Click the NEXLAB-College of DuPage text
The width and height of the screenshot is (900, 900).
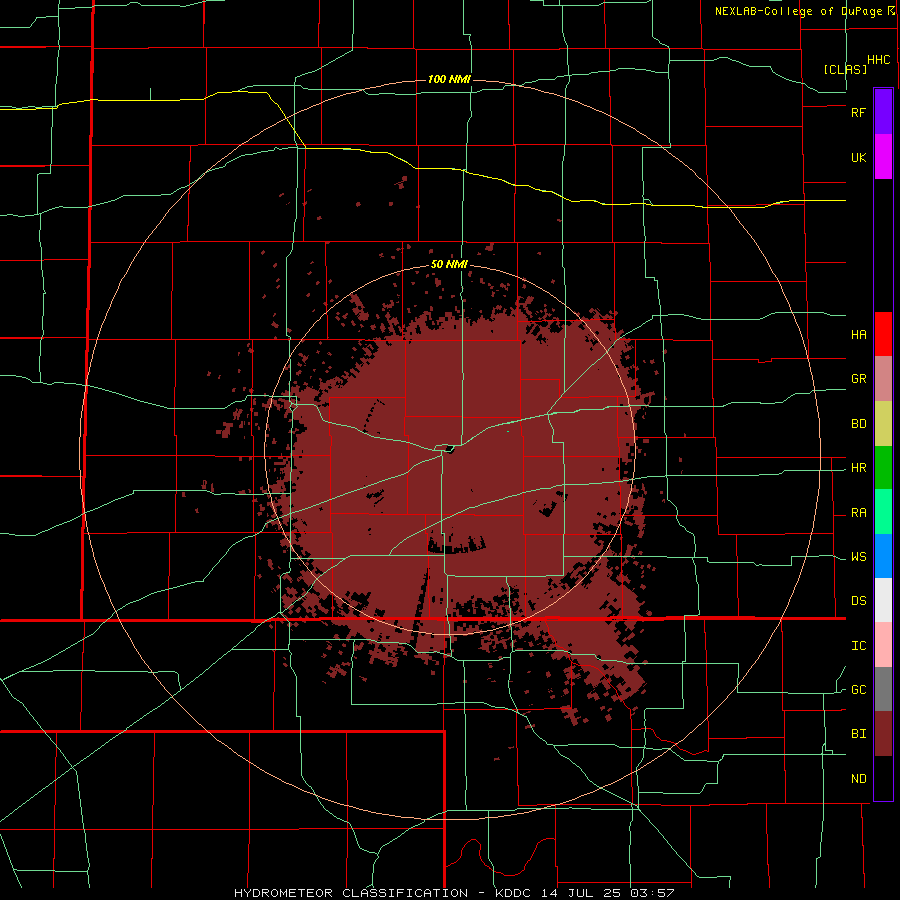[801, 11]
